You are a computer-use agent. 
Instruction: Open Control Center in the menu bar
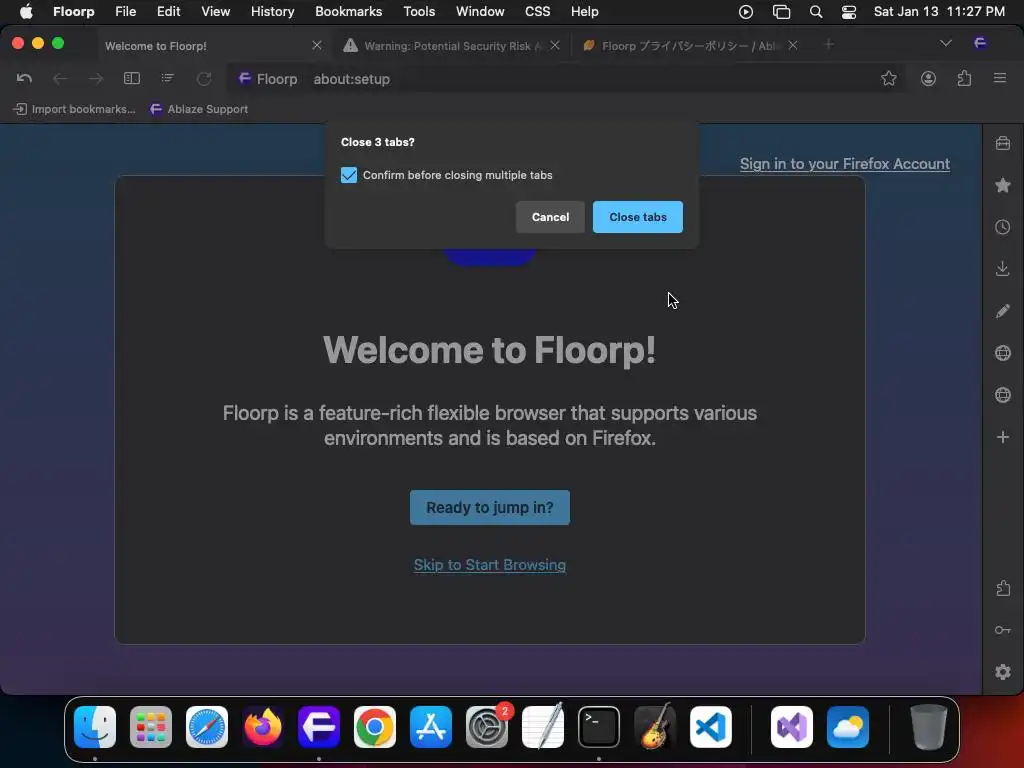(x=848, y=12)
